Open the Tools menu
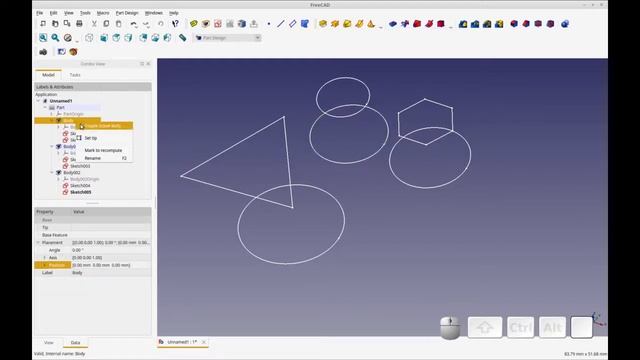Screen dimensions: 640x360 click(85, 13)
